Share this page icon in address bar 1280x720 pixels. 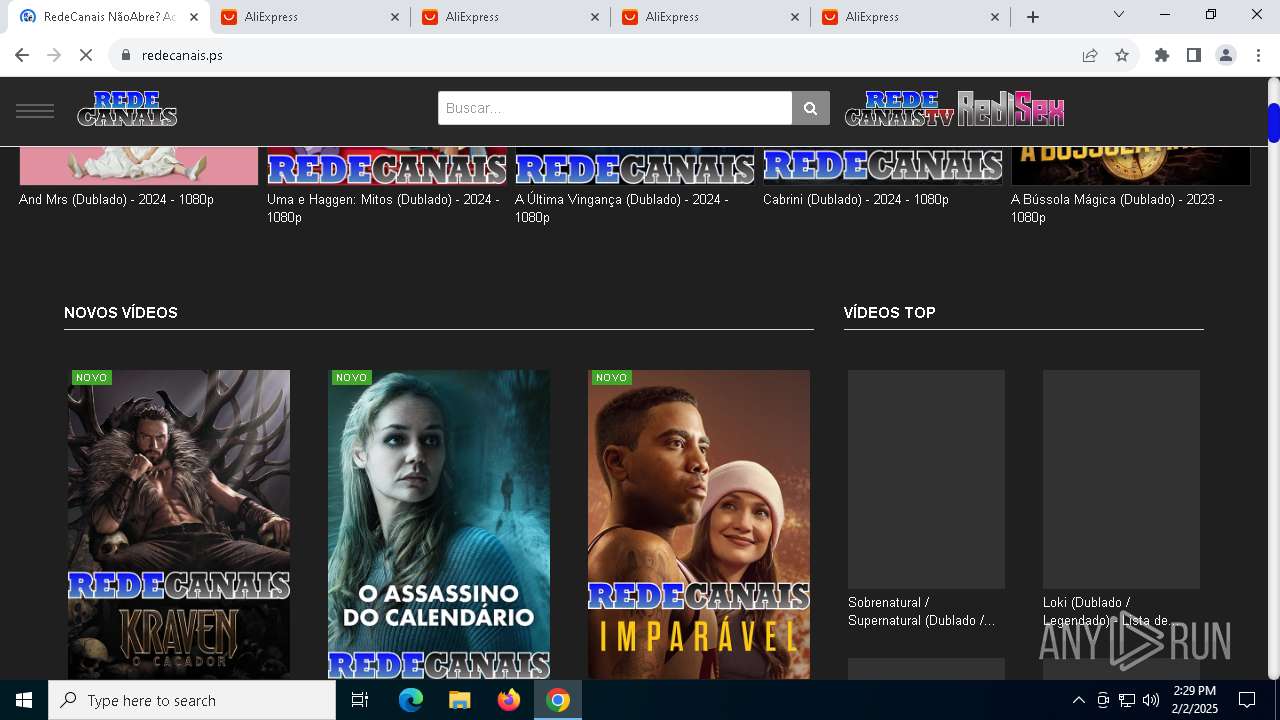[1090, 55]
